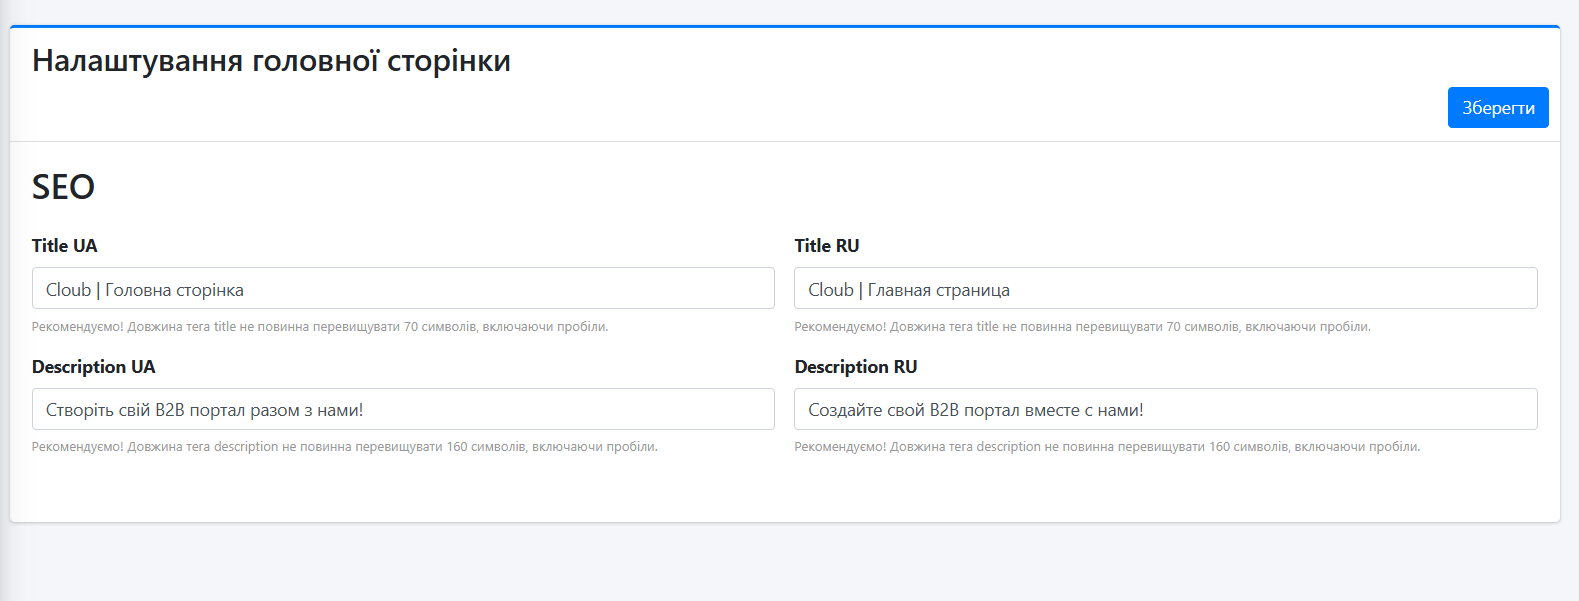Image resolution: width=1579 pixels, height=601 pixels.
Task: Place cursor on Cloub in Title RU field
Action: click(x=830, y=290)
